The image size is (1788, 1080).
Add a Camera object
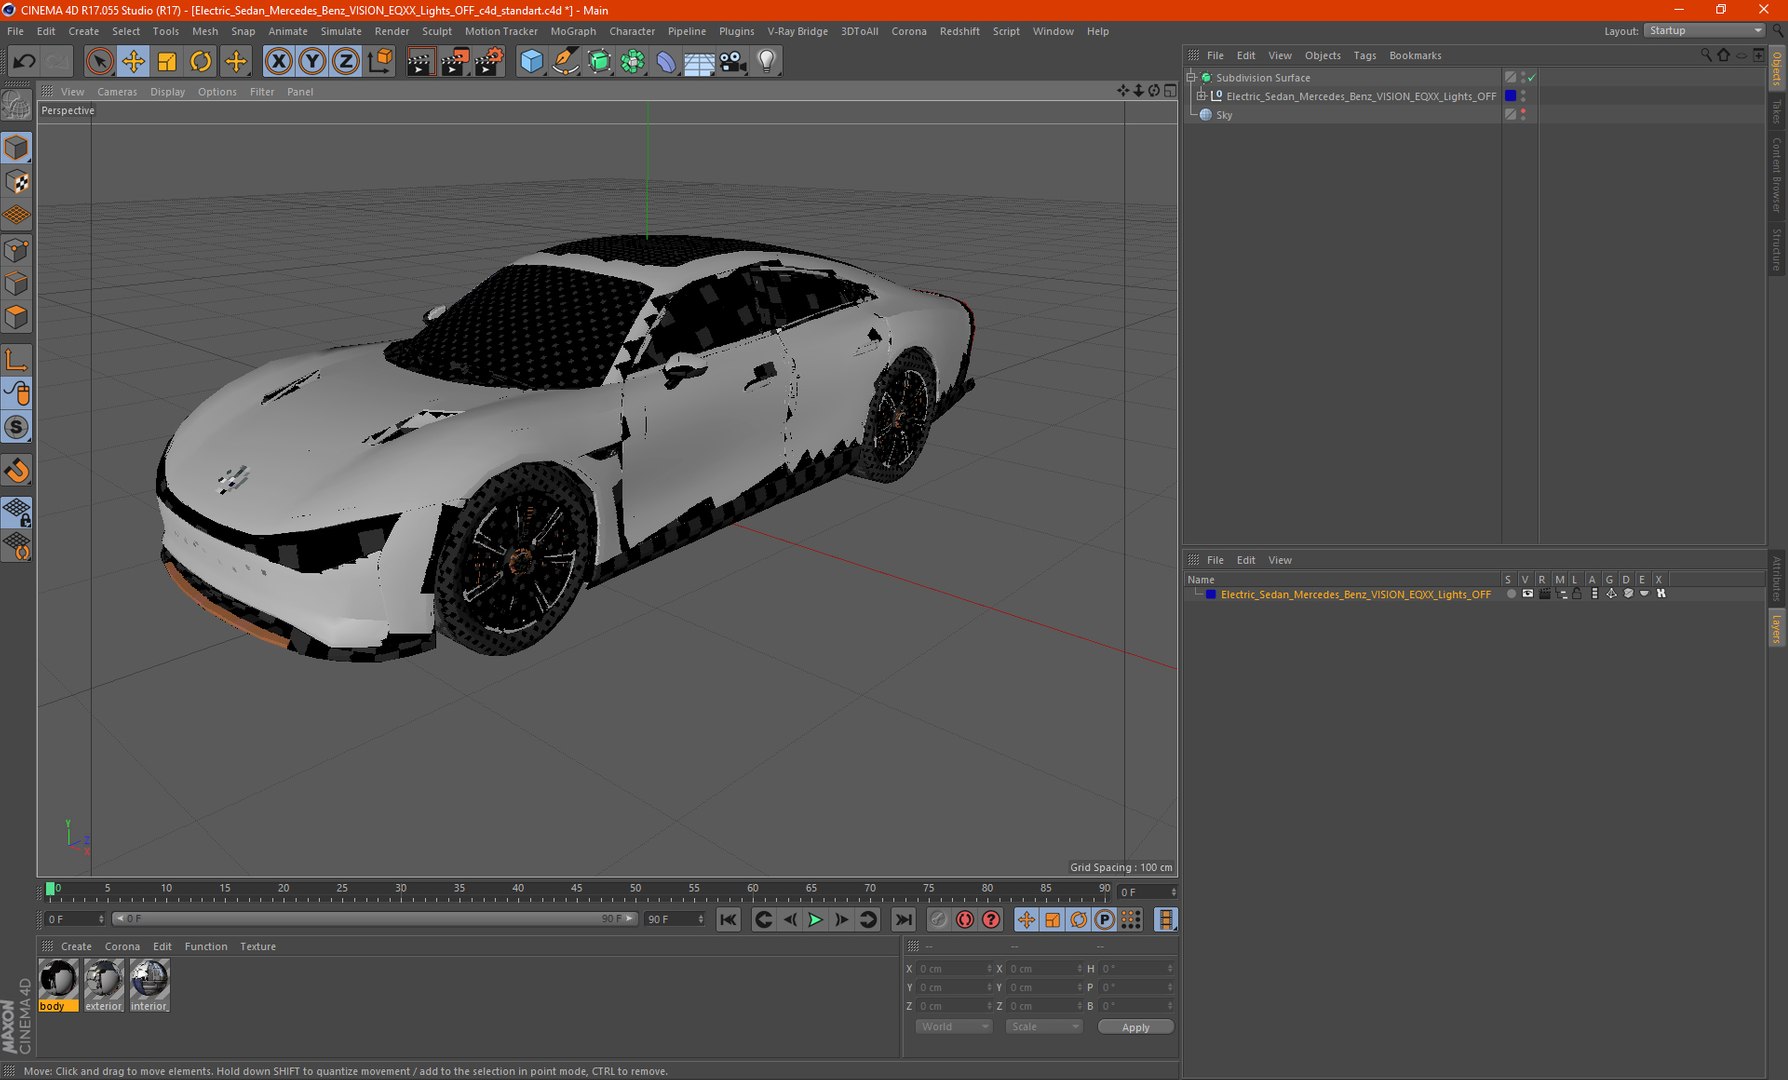(733, 62)
